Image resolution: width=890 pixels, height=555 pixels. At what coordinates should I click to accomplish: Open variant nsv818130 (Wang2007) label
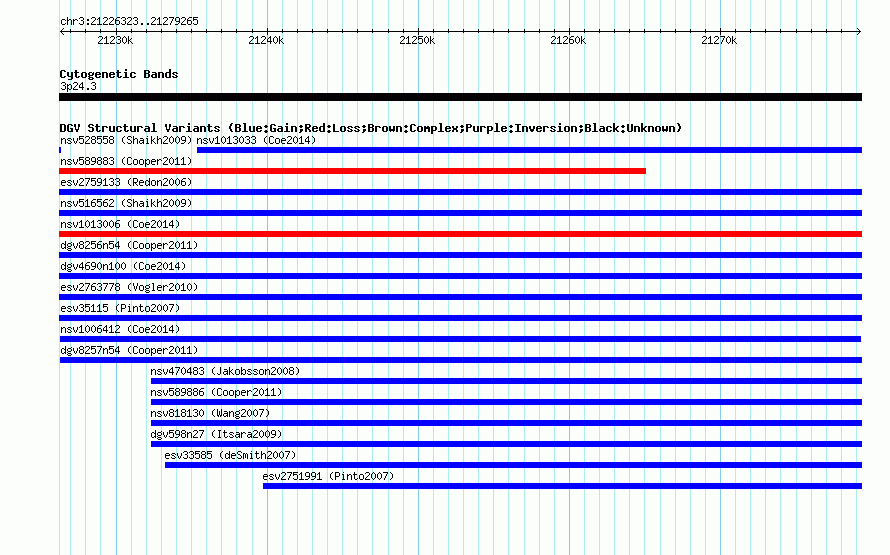click(x=210, y=413)
